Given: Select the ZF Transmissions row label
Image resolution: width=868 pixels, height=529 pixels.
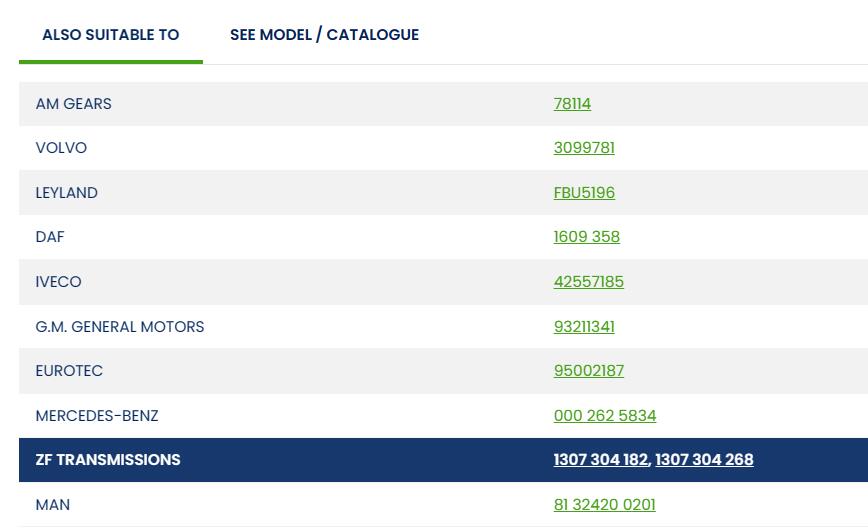Looking at the screenshot, I should click(108, 460).
